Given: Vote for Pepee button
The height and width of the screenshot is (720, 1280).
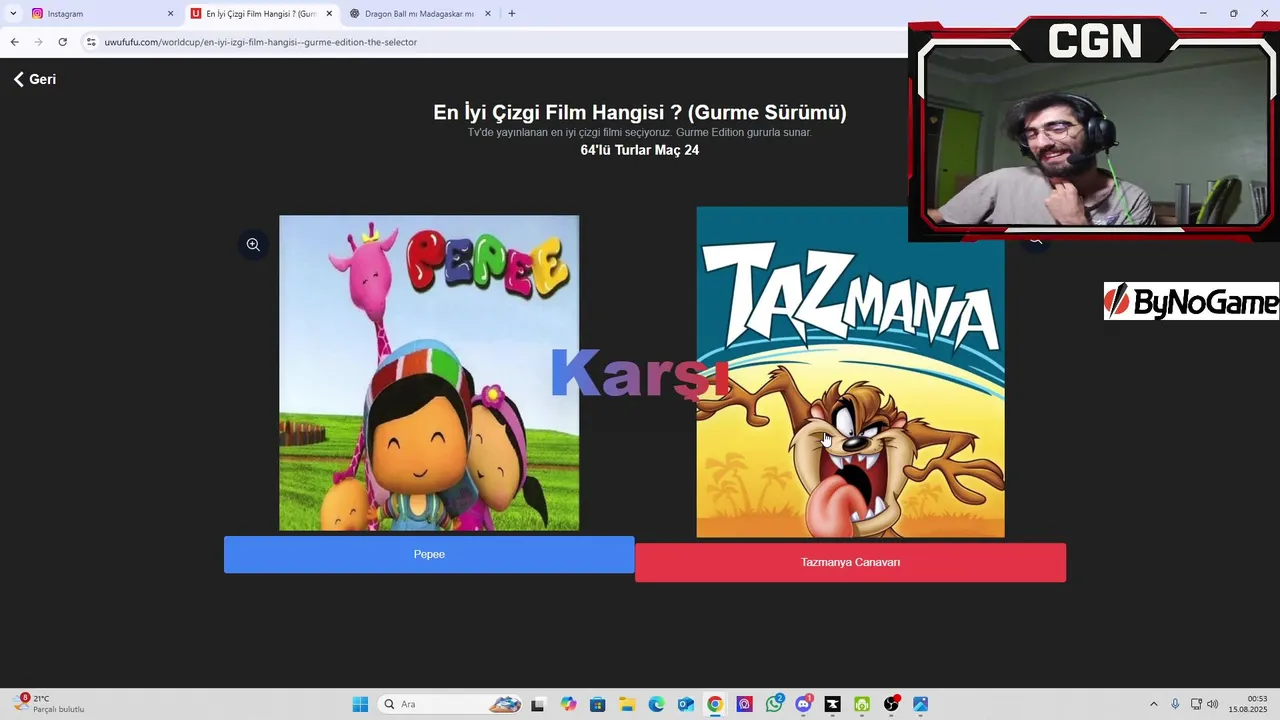Looking at the screenshot, I should pyautogui.click(x=429, y=554).
